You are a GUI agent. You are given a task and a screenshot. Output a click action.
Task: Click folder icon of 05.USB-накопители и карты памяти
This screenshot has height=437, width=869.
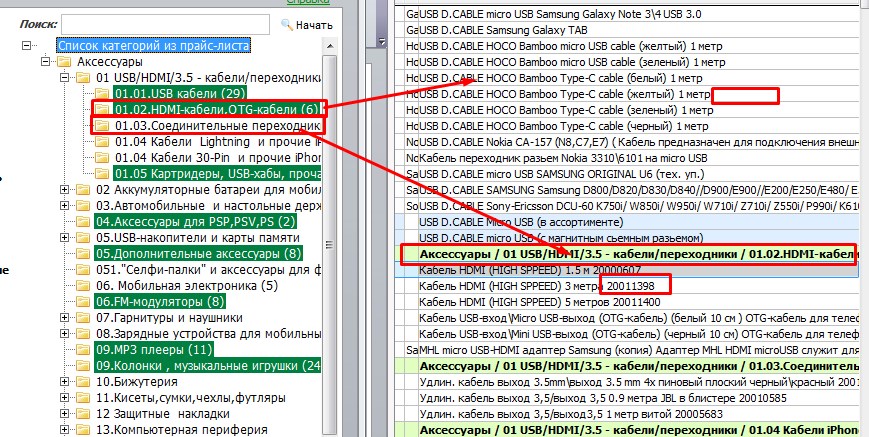tap(83, 238)
